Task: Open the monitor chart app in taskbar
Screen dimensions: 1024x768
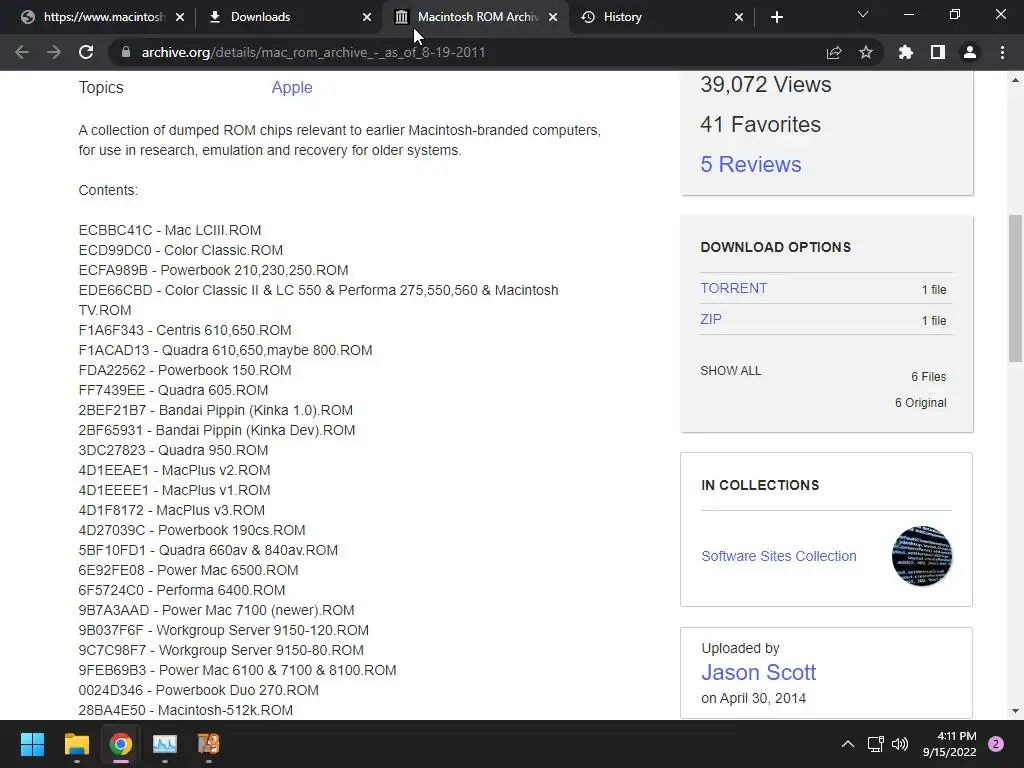Action: pyautogui.click(x=165, y=744)
